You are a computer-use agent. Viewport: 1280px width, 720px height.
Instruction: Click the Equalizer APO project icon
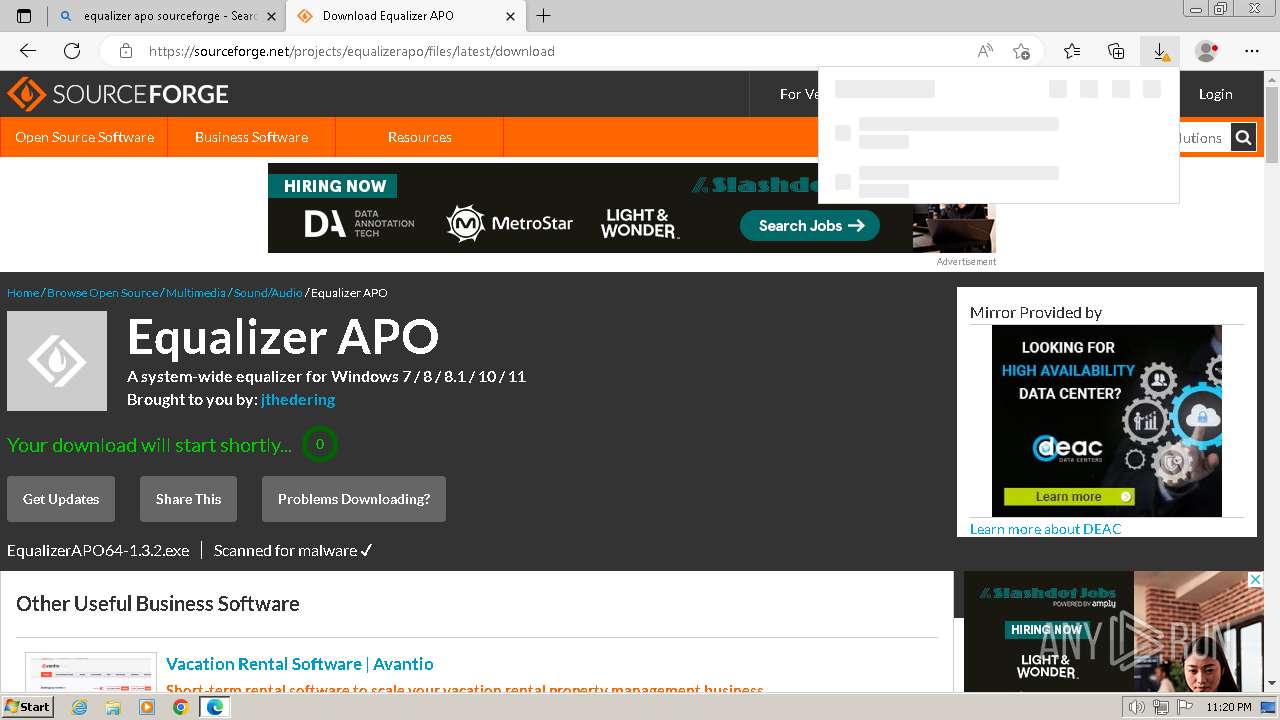57,361
